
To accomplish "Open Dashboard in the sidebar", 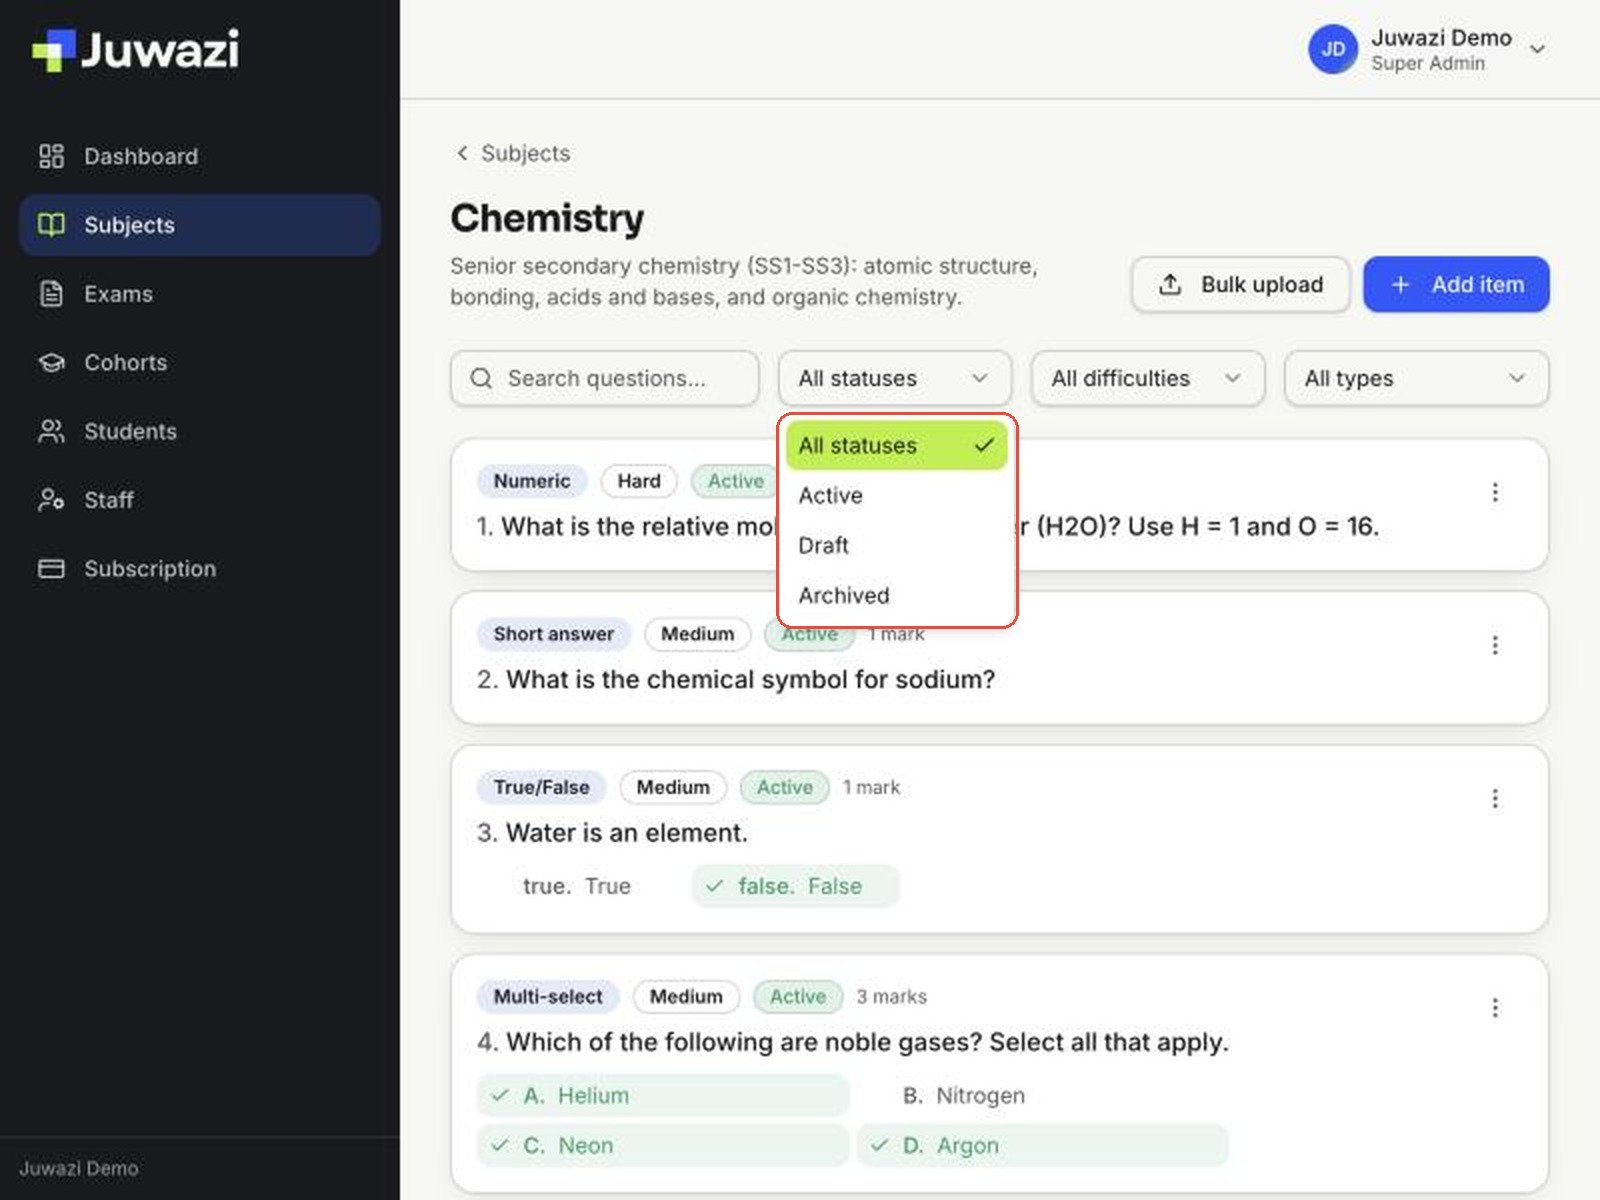I will click(x=199, y=156).
